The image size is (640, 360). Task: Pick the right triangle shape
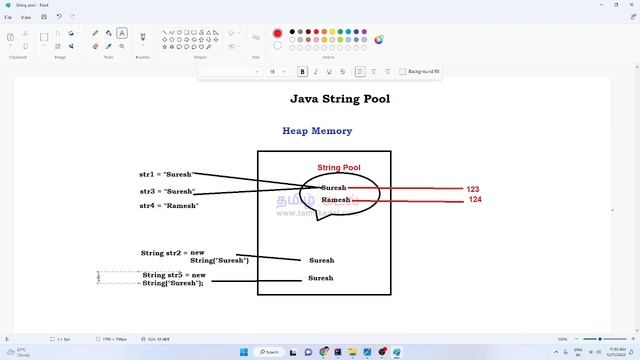[216, 32]
